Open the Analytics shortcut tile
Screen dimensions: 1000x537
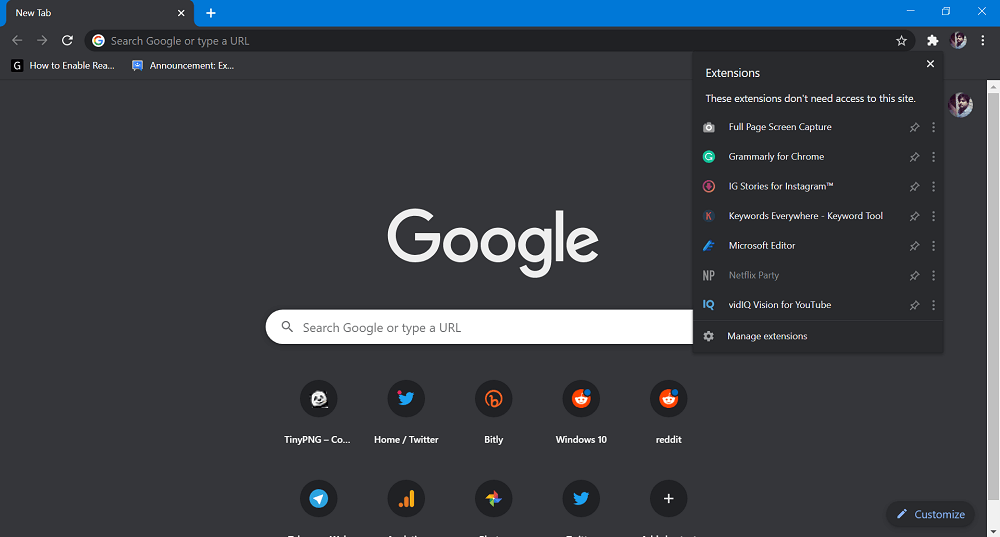click(406, 499)
